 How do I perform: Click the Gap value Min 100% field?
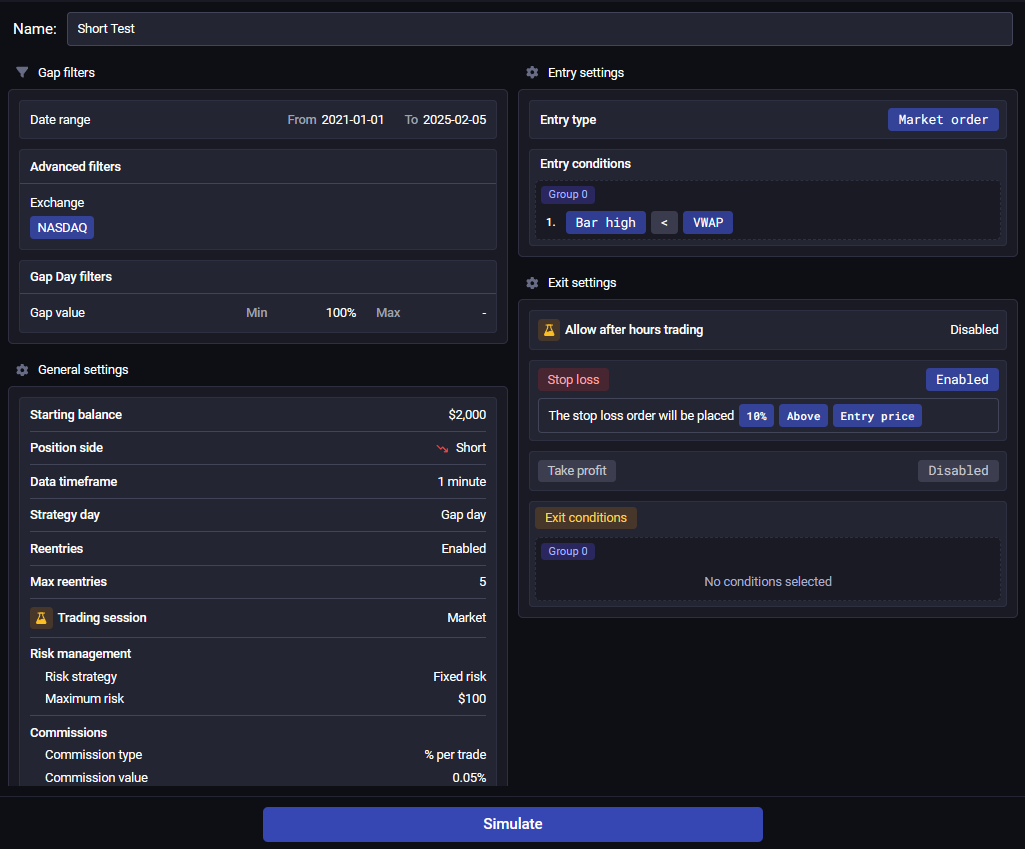click(x=341, y=313)
